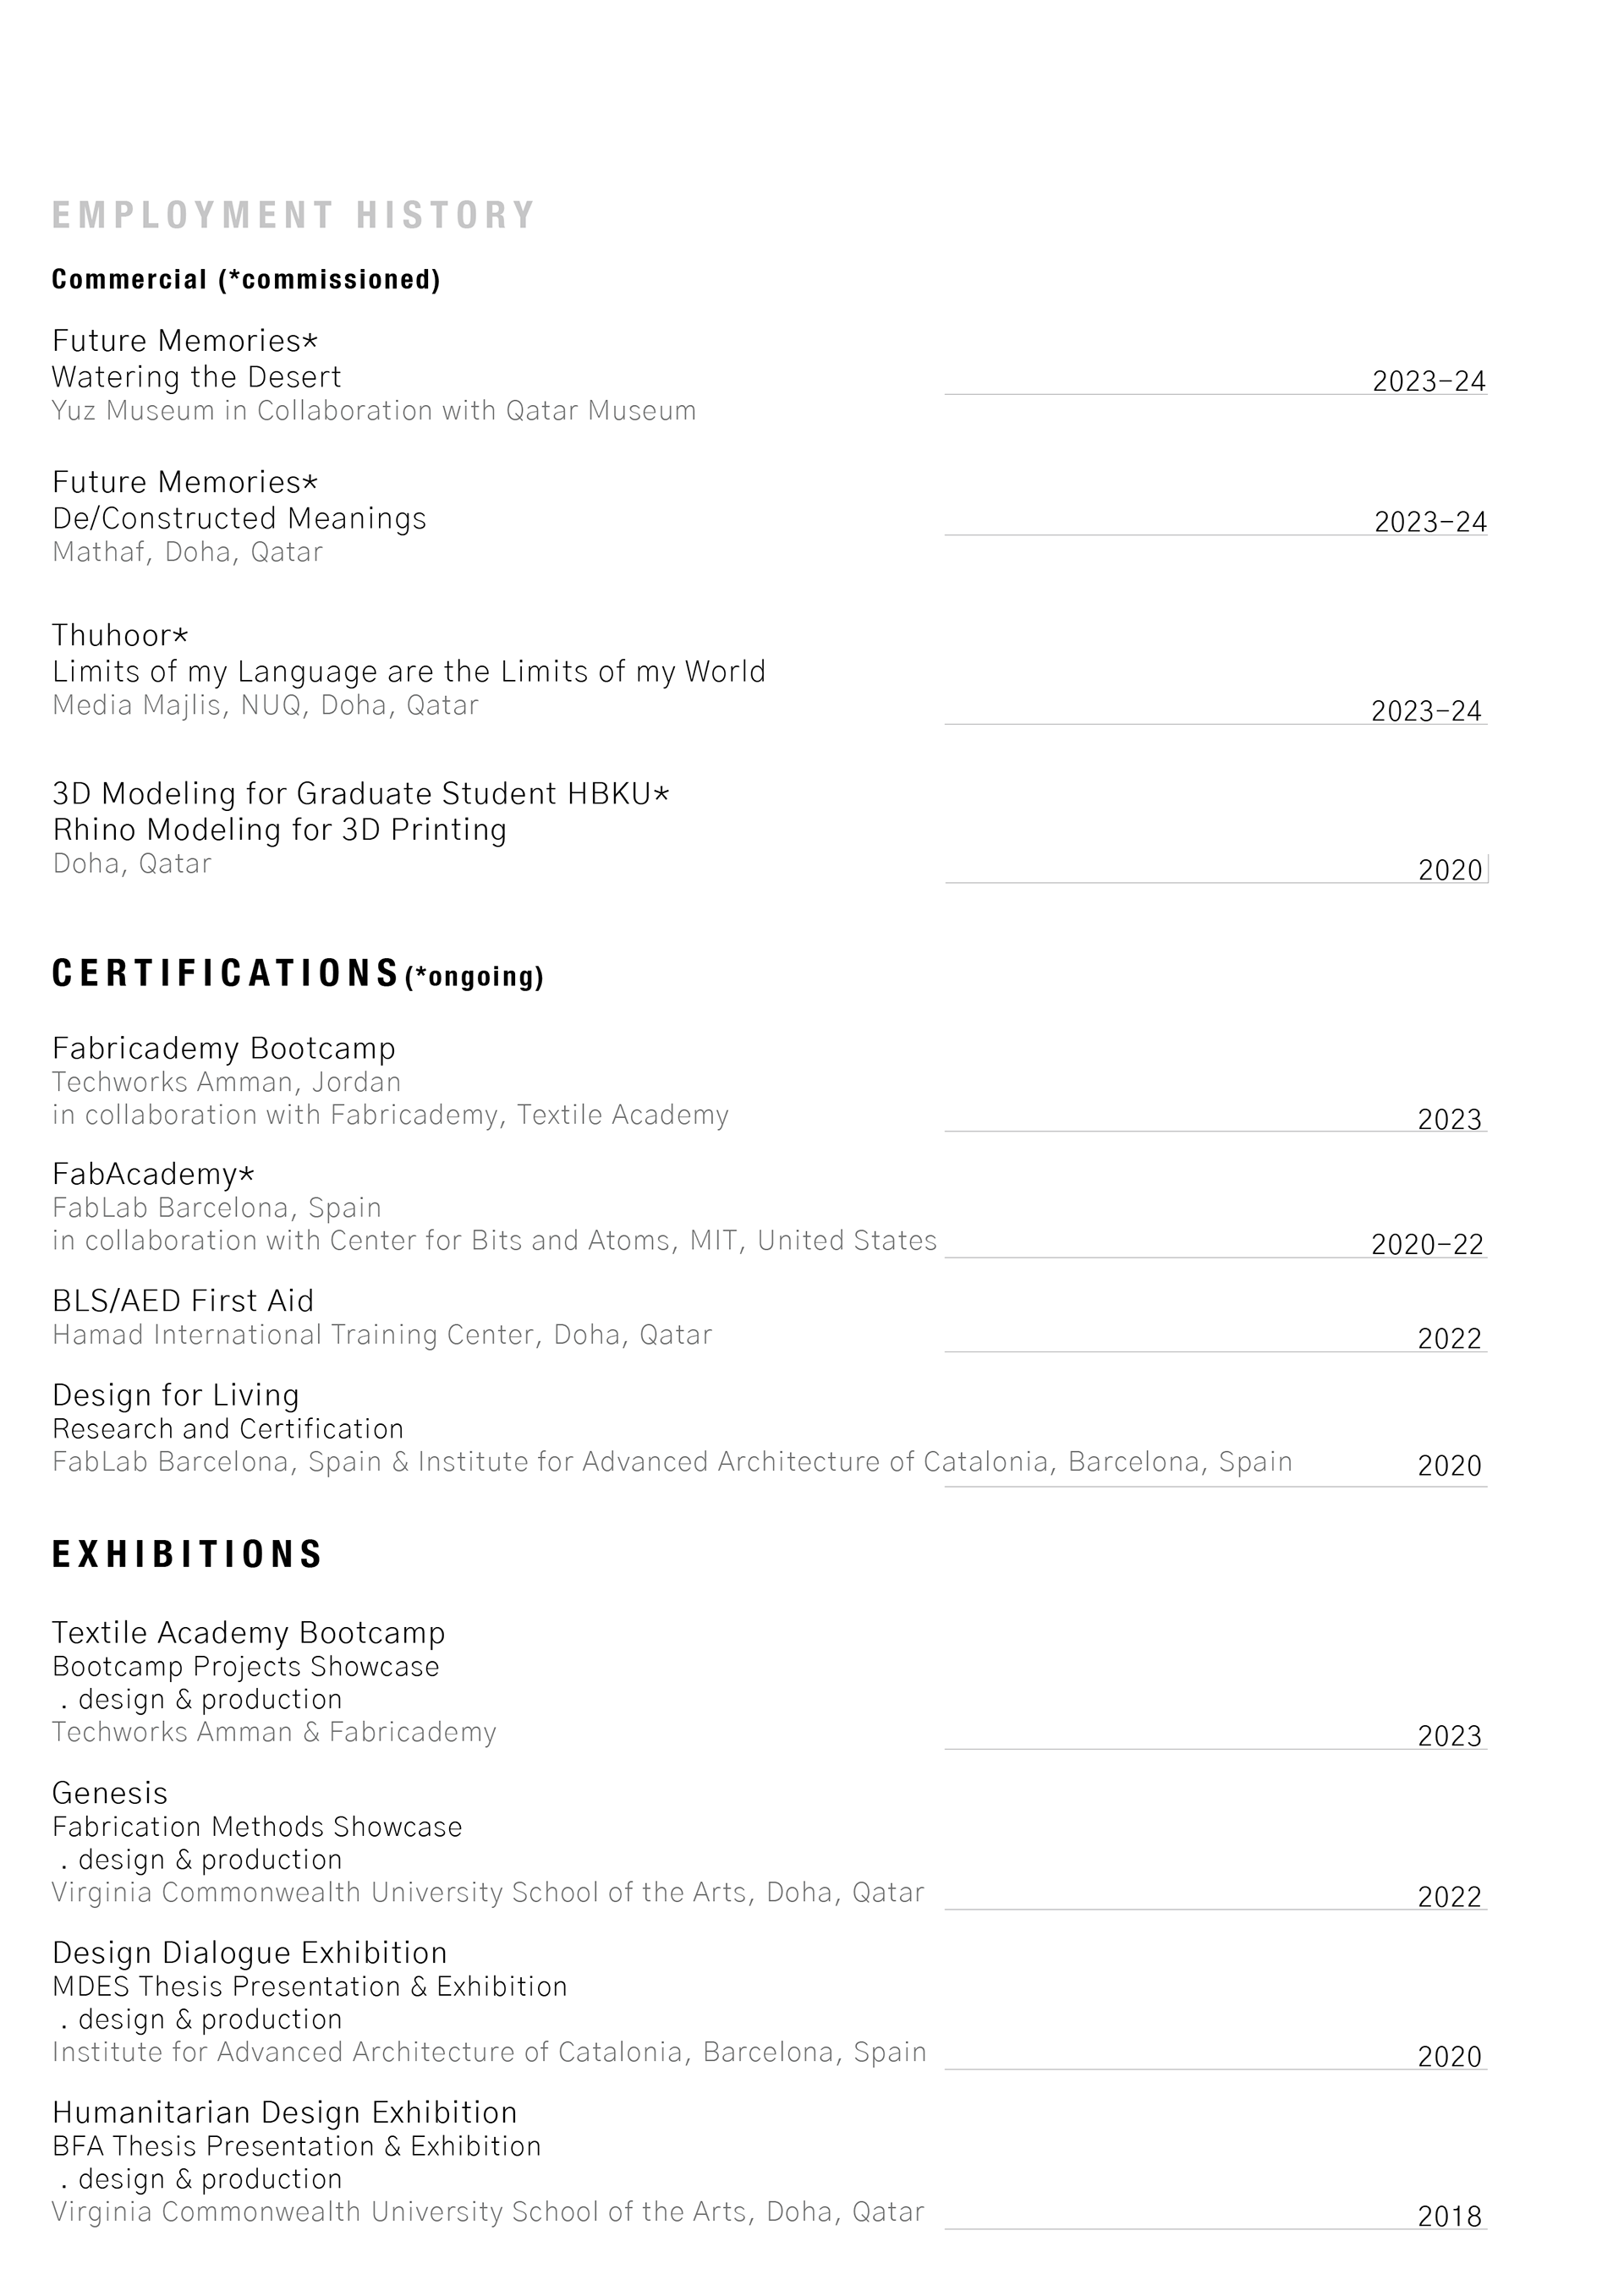Click the Exhibitions section heading
Screen dimensions: 1624x2296
tap(187, 1553)
